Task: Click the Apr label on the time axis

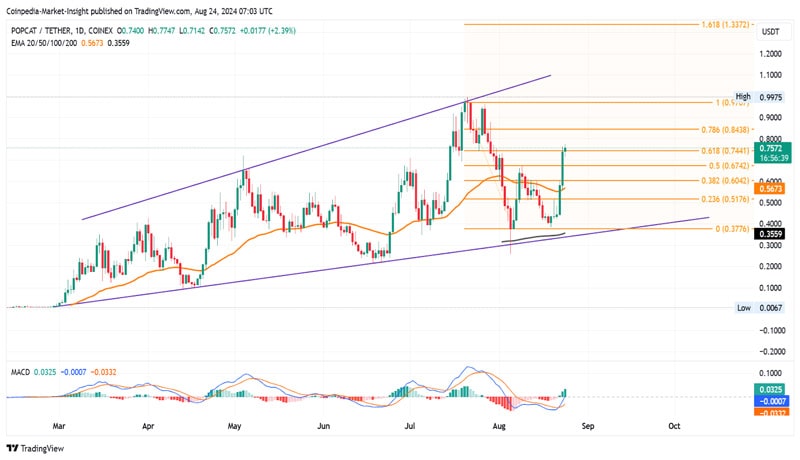Action: point(148,426)
